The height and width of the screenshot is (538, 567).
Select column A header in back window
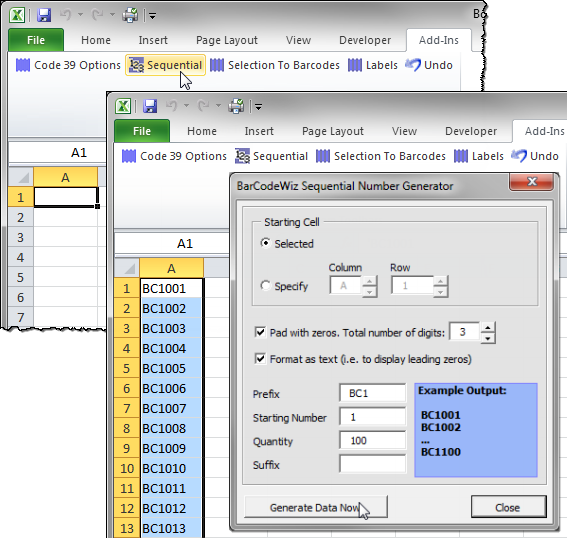pos(65,177)
